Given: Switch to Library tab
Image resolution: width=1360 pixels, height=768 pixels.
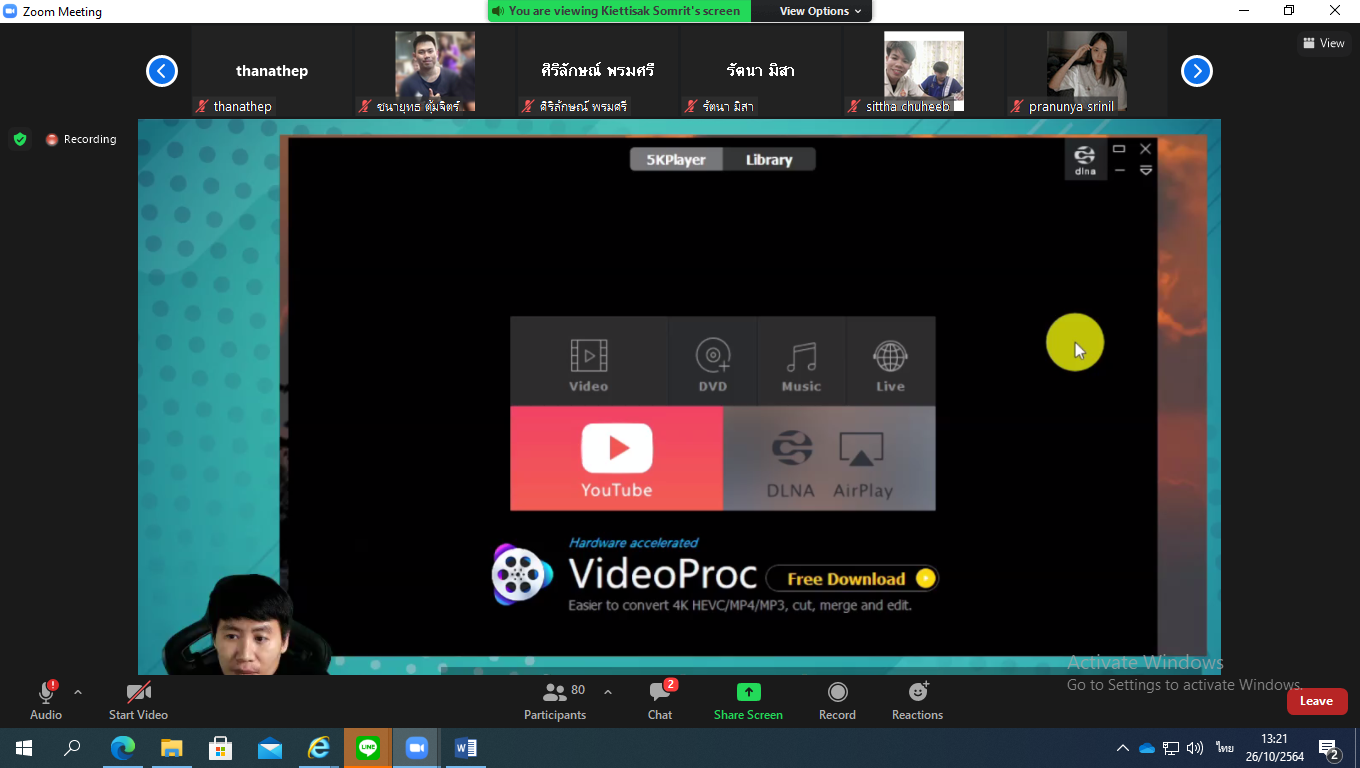Looking at the screenshot, I should (x=768, y=159).
